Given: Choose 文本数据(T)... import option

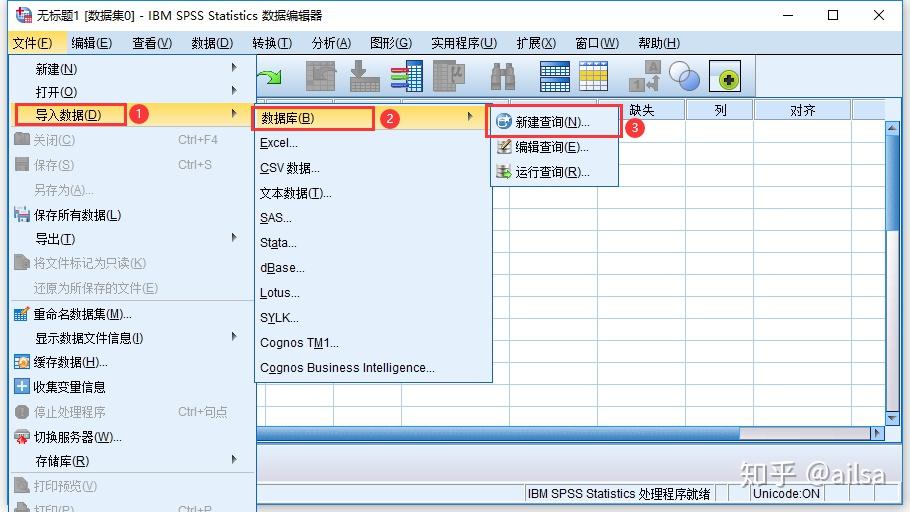Looking at the screenshot, I should click(x=373, y=193).
